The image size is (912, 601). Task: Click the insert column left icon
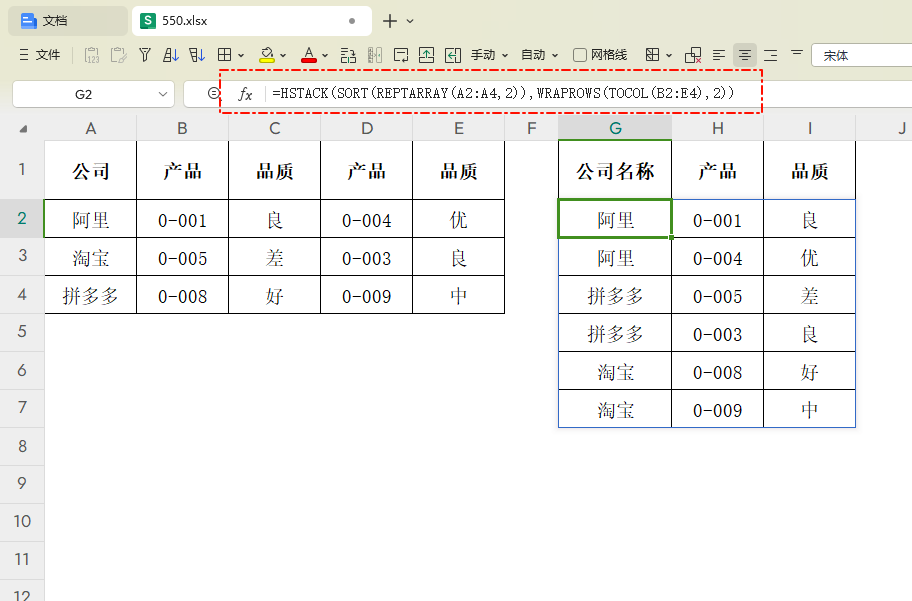453,55
